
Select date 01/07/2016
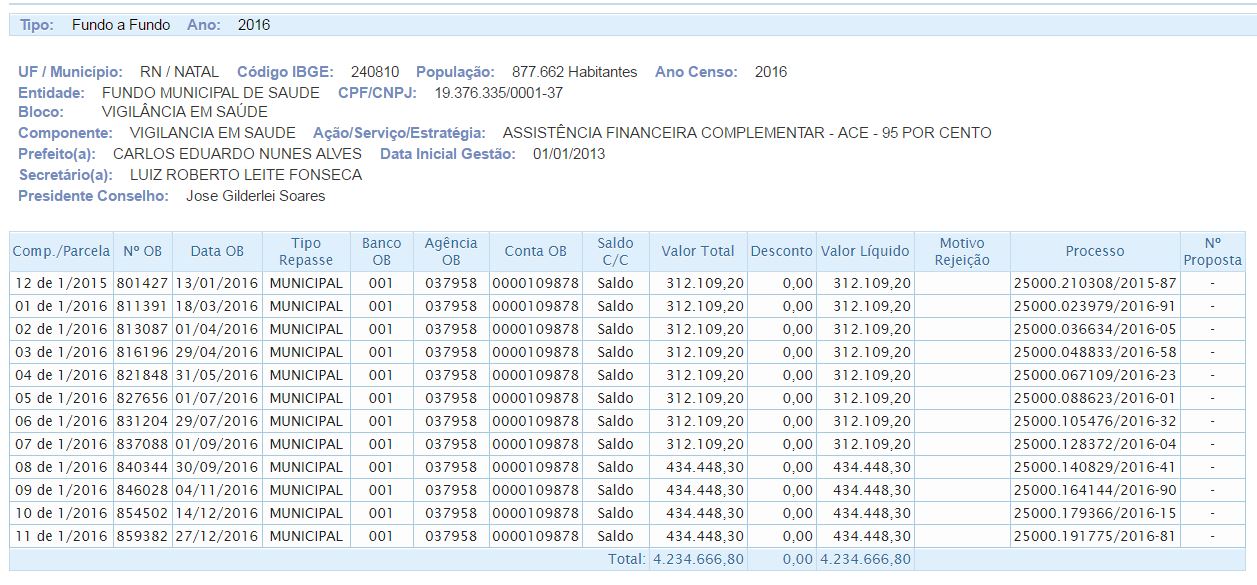(217, 398)
